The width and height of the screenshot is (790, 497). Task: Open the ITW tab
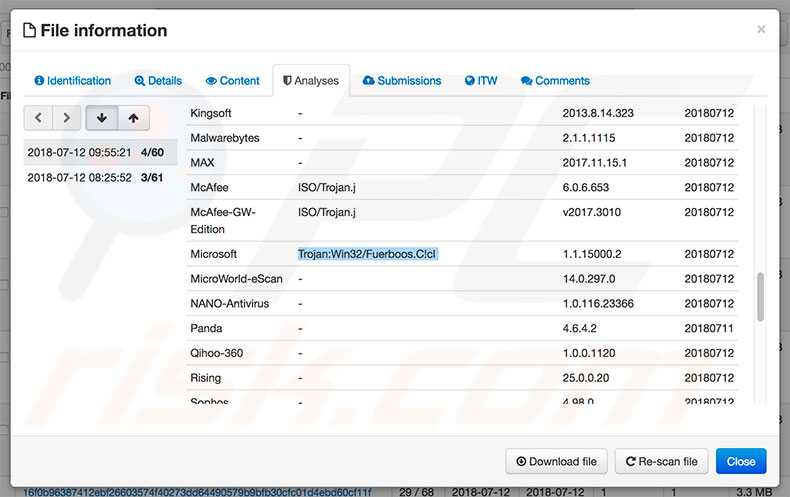(481, 81)
